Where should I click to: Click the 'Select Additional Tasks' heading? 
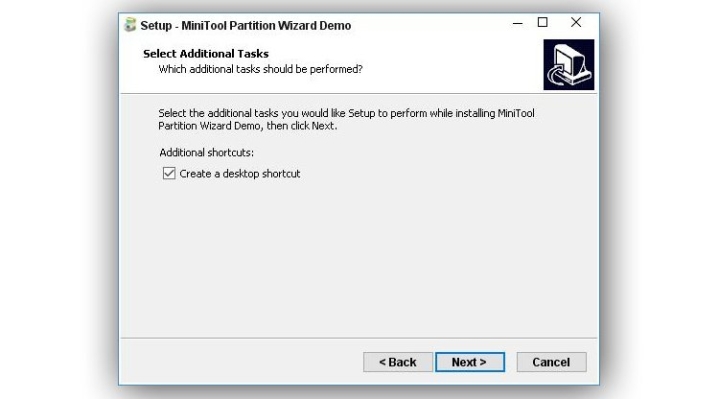[x=206, y=54]
